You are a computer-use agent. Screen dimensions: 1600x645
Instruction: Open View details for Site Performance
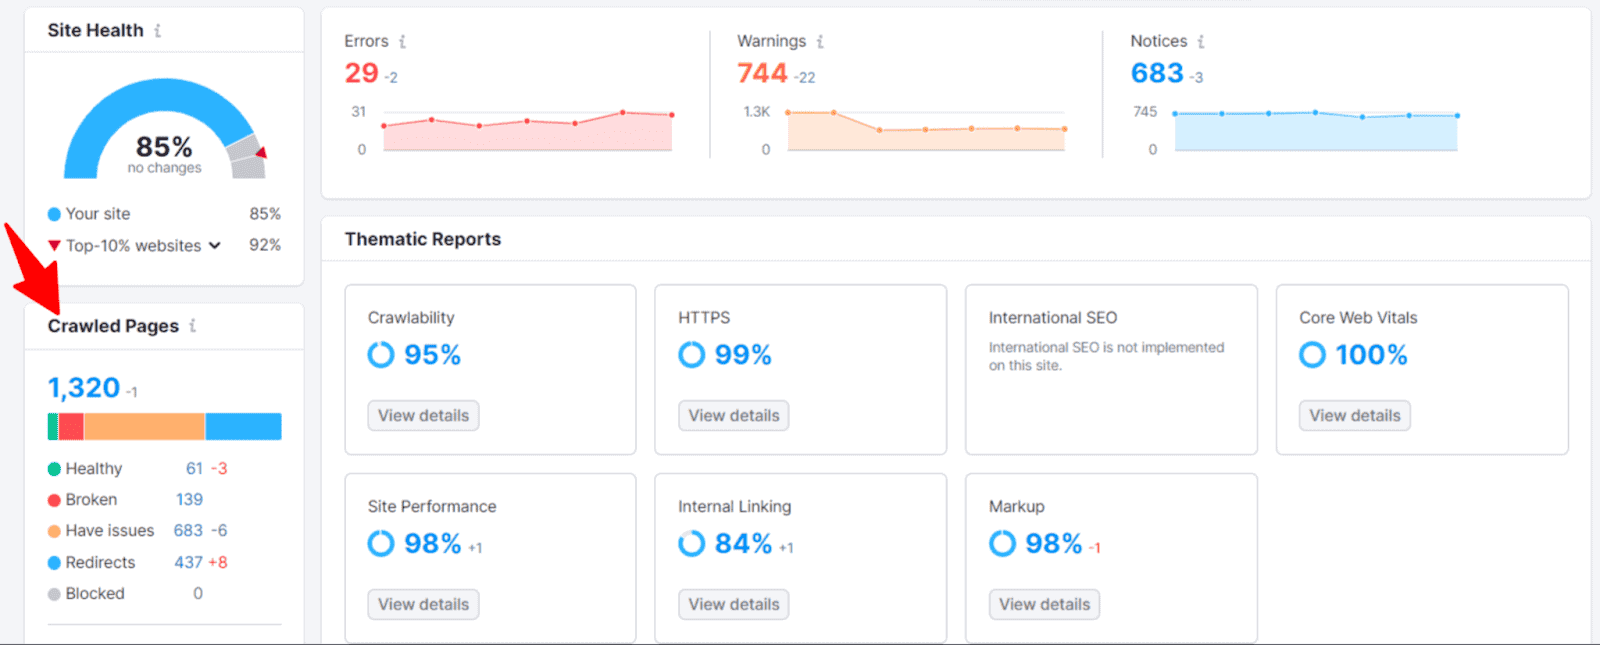coord(423,605)
